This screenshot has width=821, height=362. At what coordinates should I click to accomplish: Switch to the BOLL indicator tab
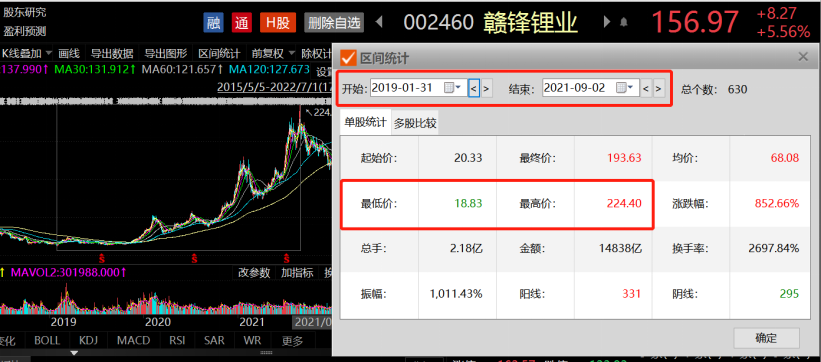coord(47,340)
